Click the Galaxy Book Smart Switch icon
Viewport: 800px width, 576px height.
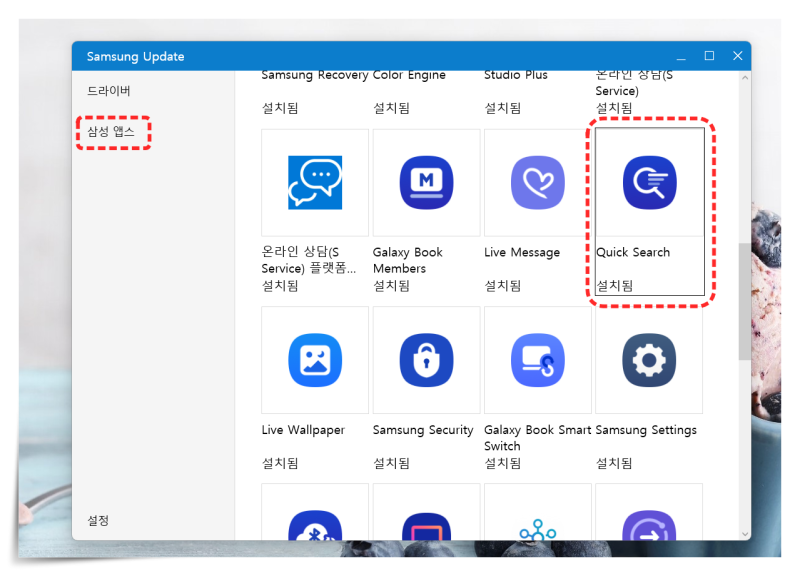(x=537, y=360)
